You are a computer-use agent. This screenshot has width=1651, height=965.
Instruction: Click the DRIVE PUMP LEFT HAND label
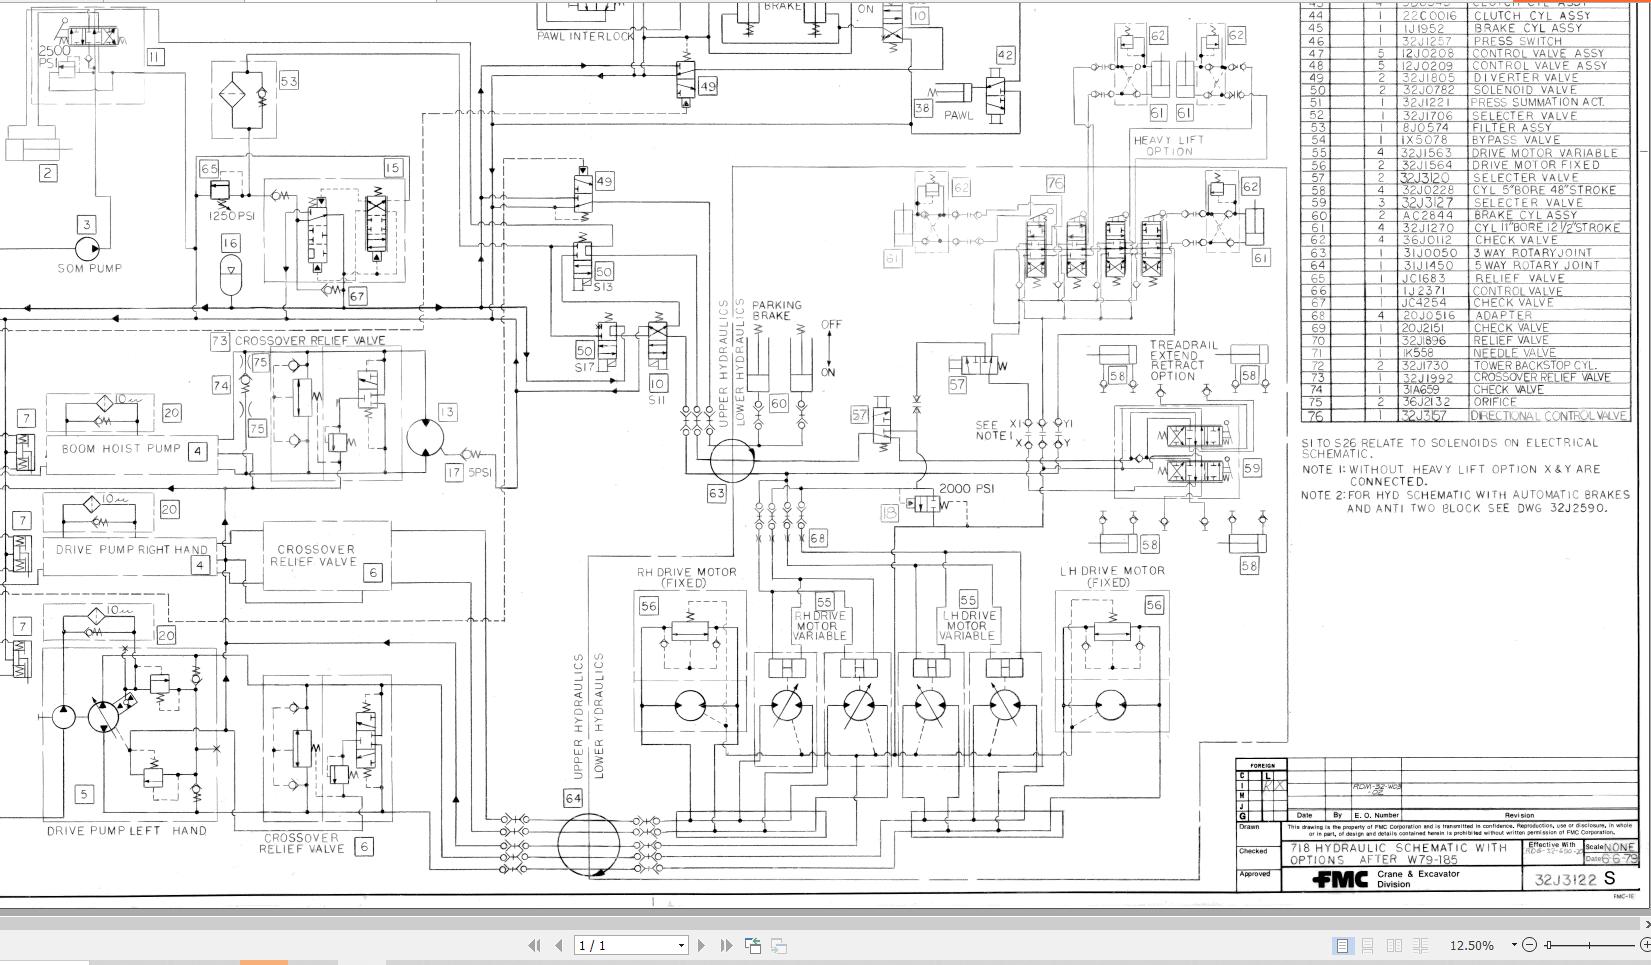point(127,830)
